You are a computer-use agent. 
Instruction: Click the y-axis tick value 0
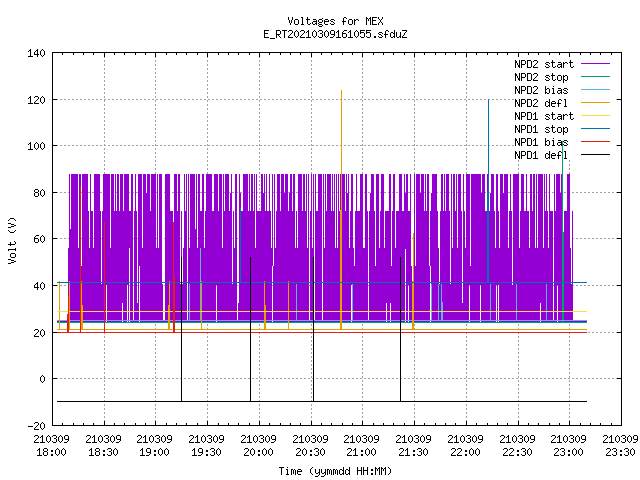[x=42, y=379]
